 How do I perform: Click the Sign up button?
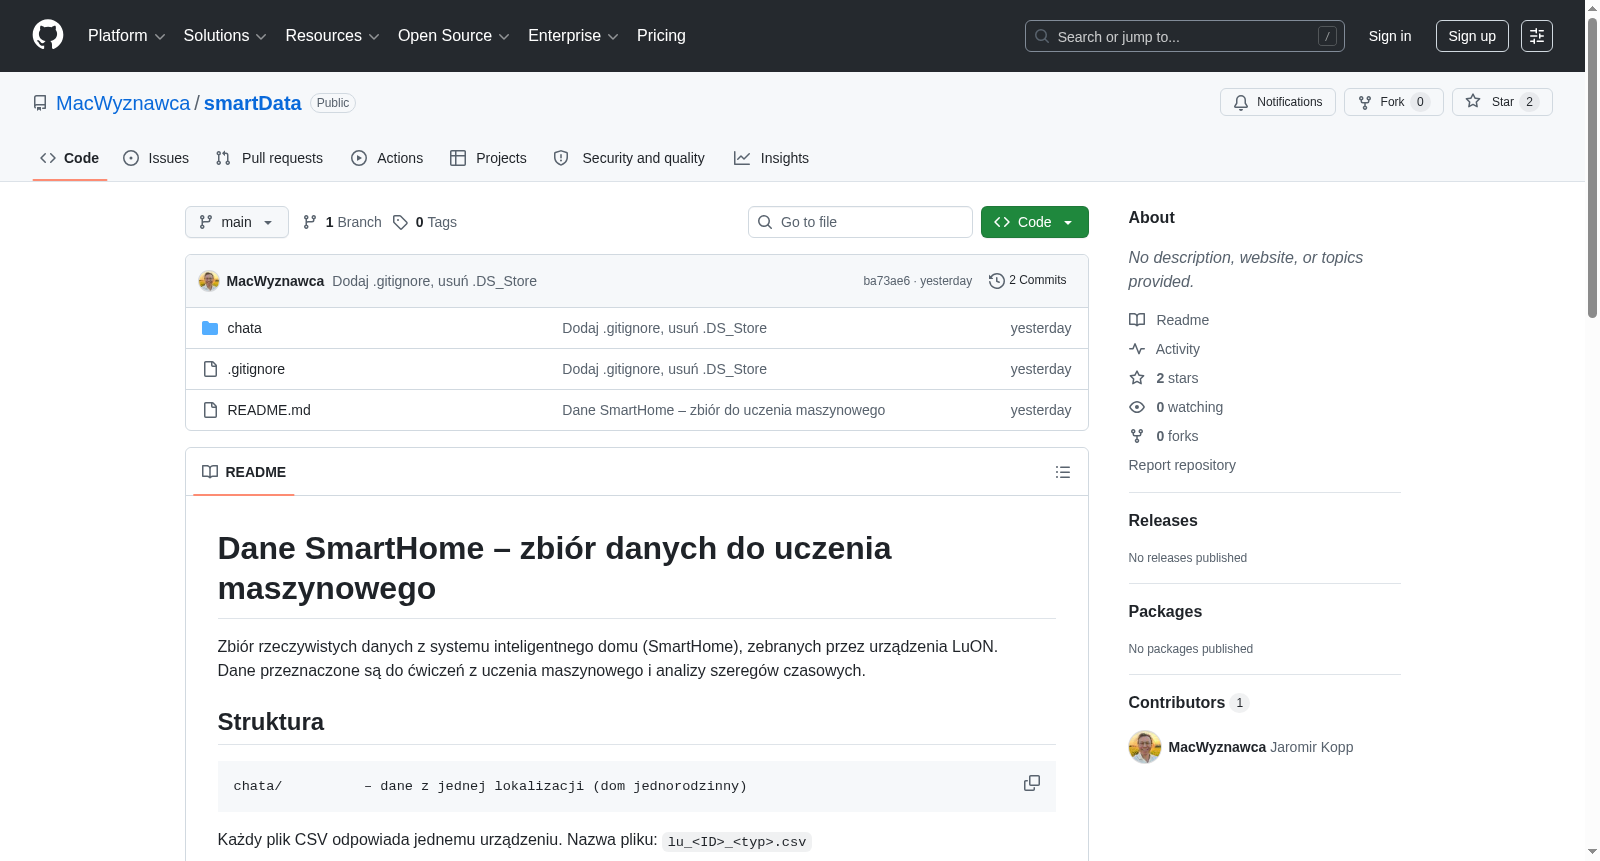[x=1472, y=36]
